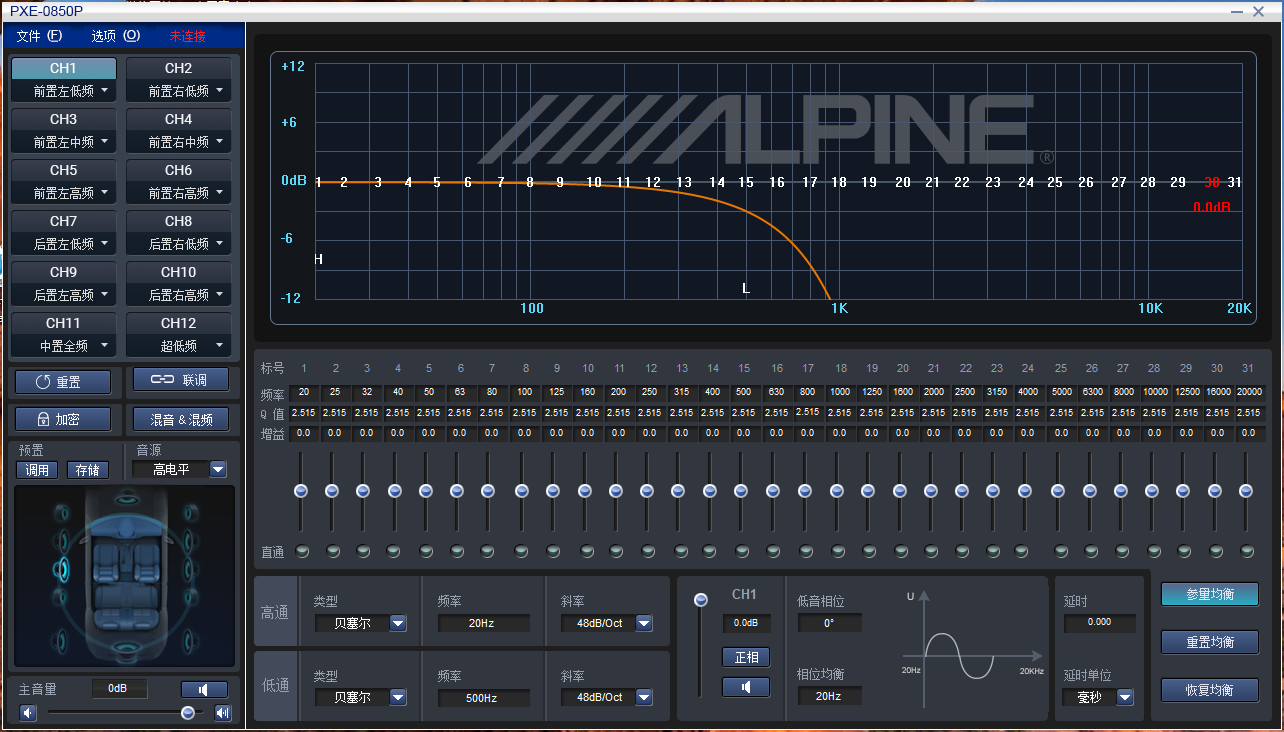The width and height of the screenshot is (1284, 732).
Task: Open low-pass 类型 贝塞尔 dropdown
Action: click(360, 697)
